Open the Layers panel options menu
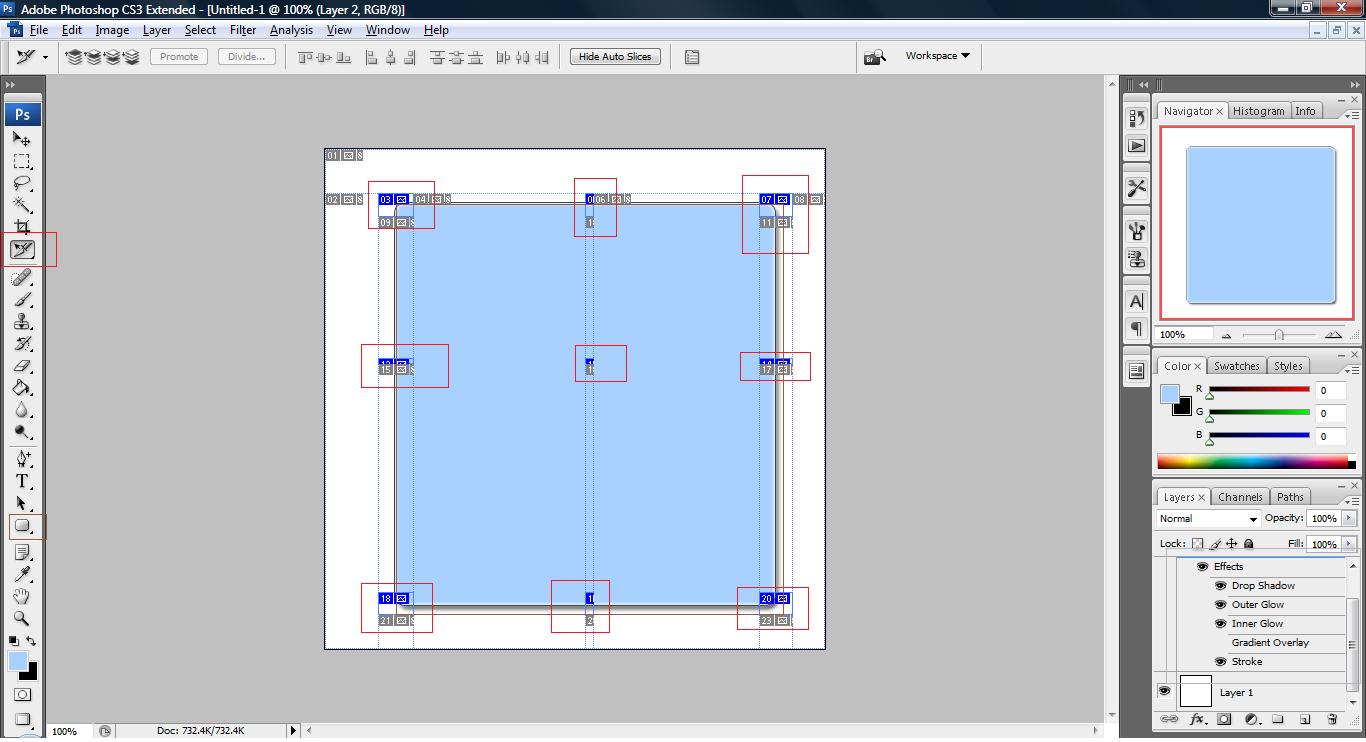This screenshot has width=1366, height=742. [1353, 502]
